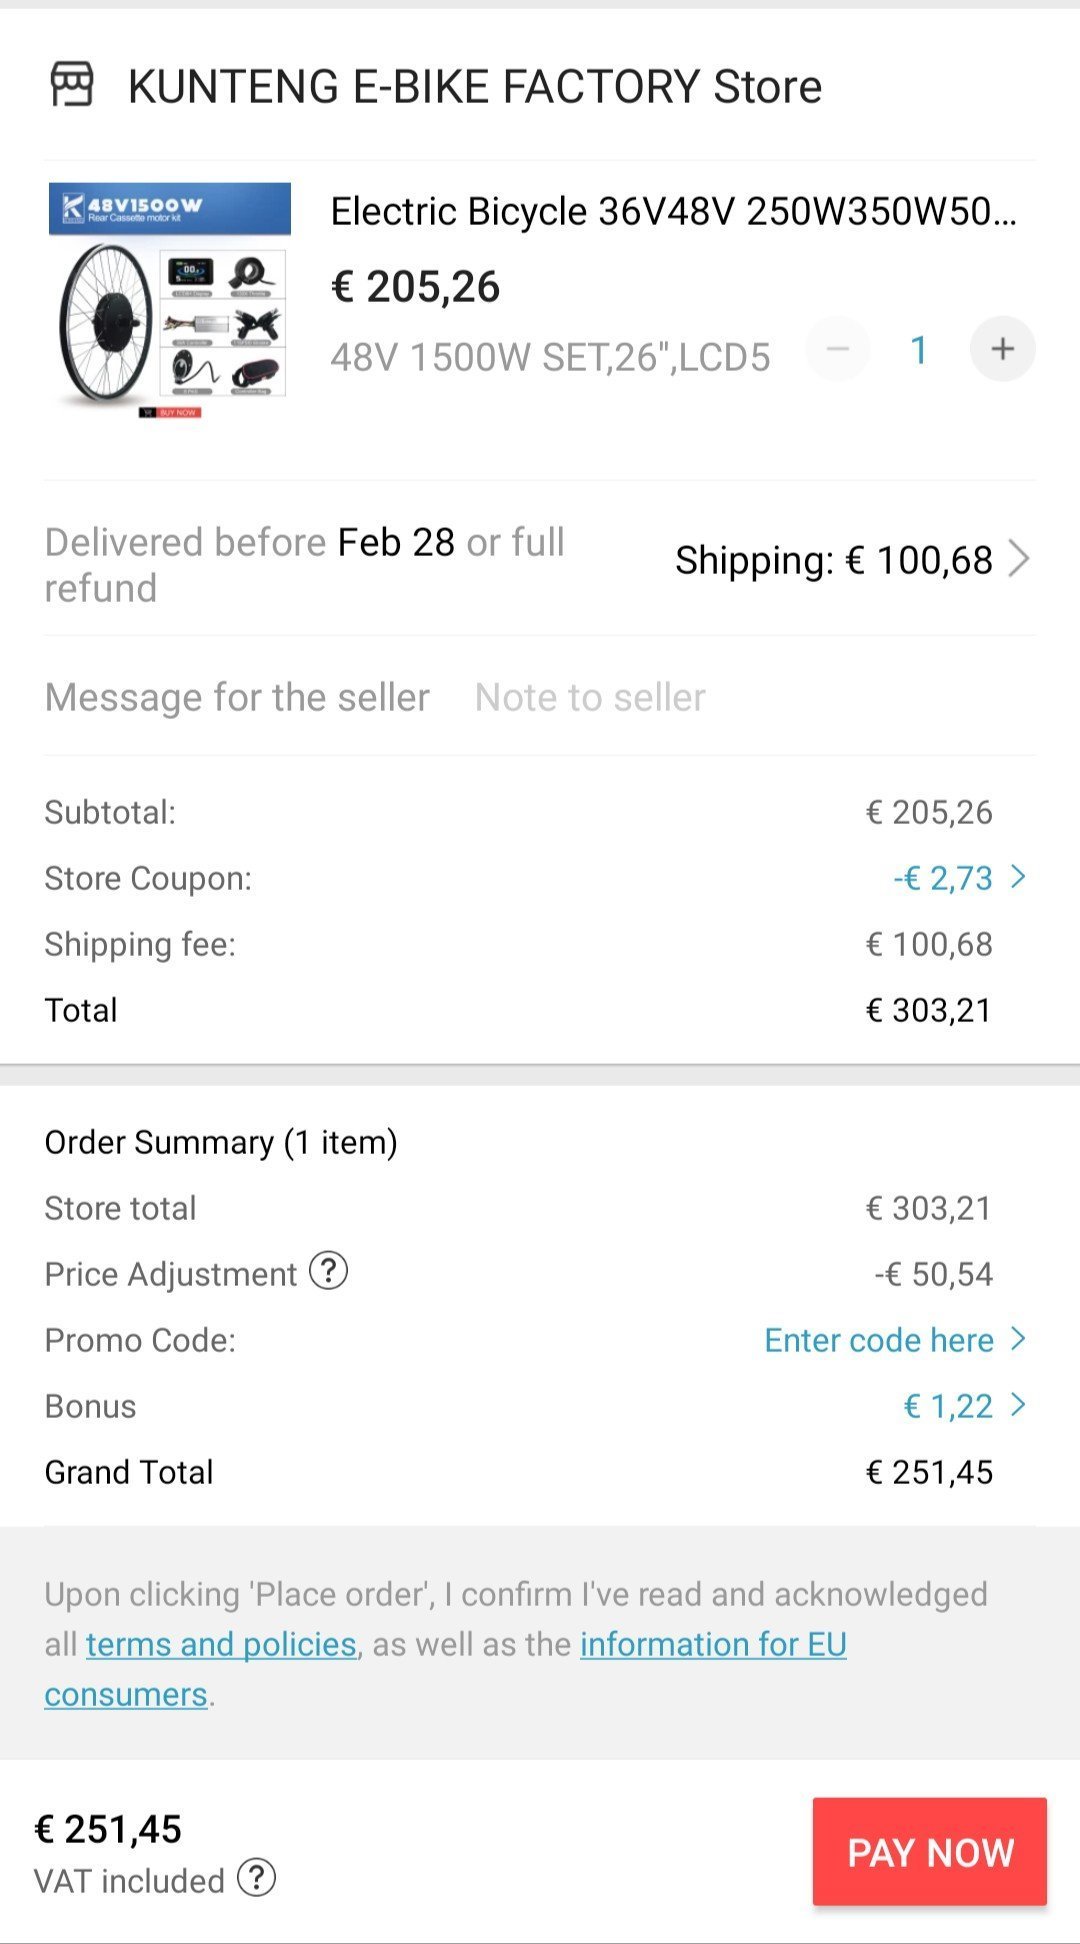Increase quantity with the plus button
The height and width of the screenshot is (1944, 1080).
point(1002,349)
